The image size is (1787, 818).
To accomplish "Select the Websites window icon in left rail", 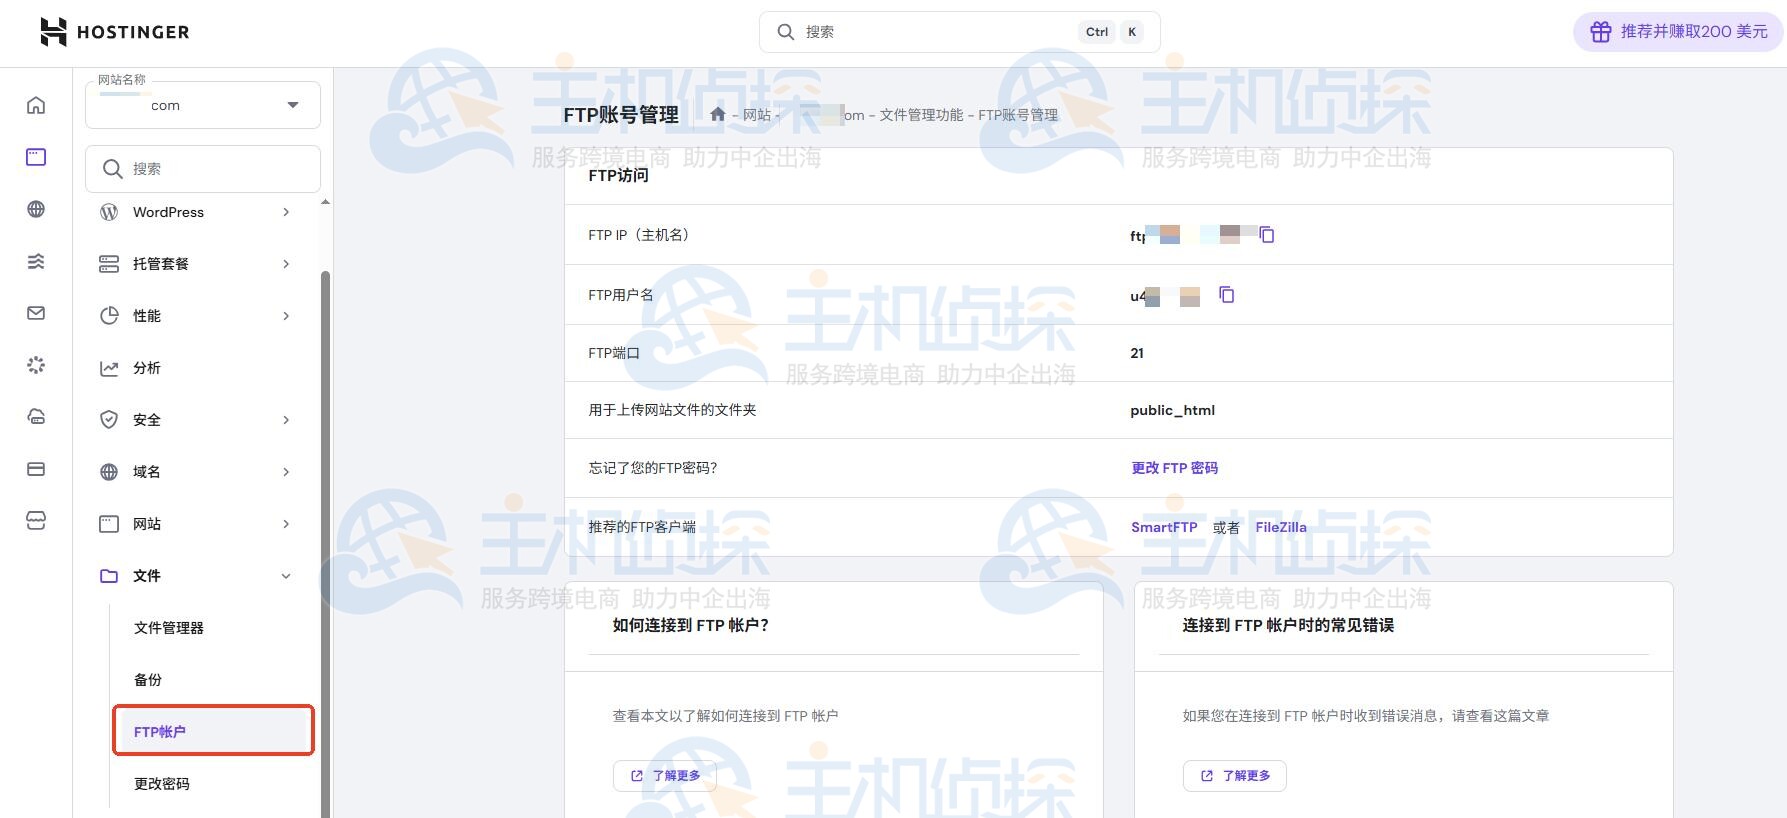I will pos(36,157).
